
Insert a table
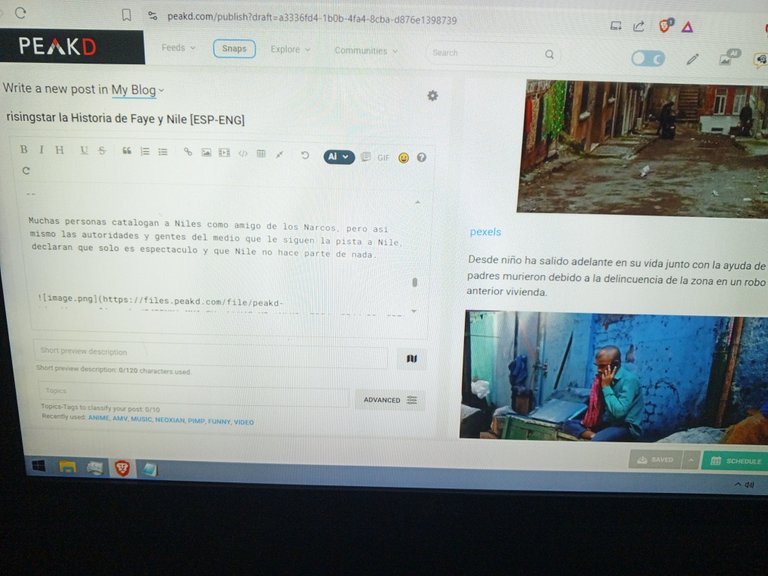(261, 154)
